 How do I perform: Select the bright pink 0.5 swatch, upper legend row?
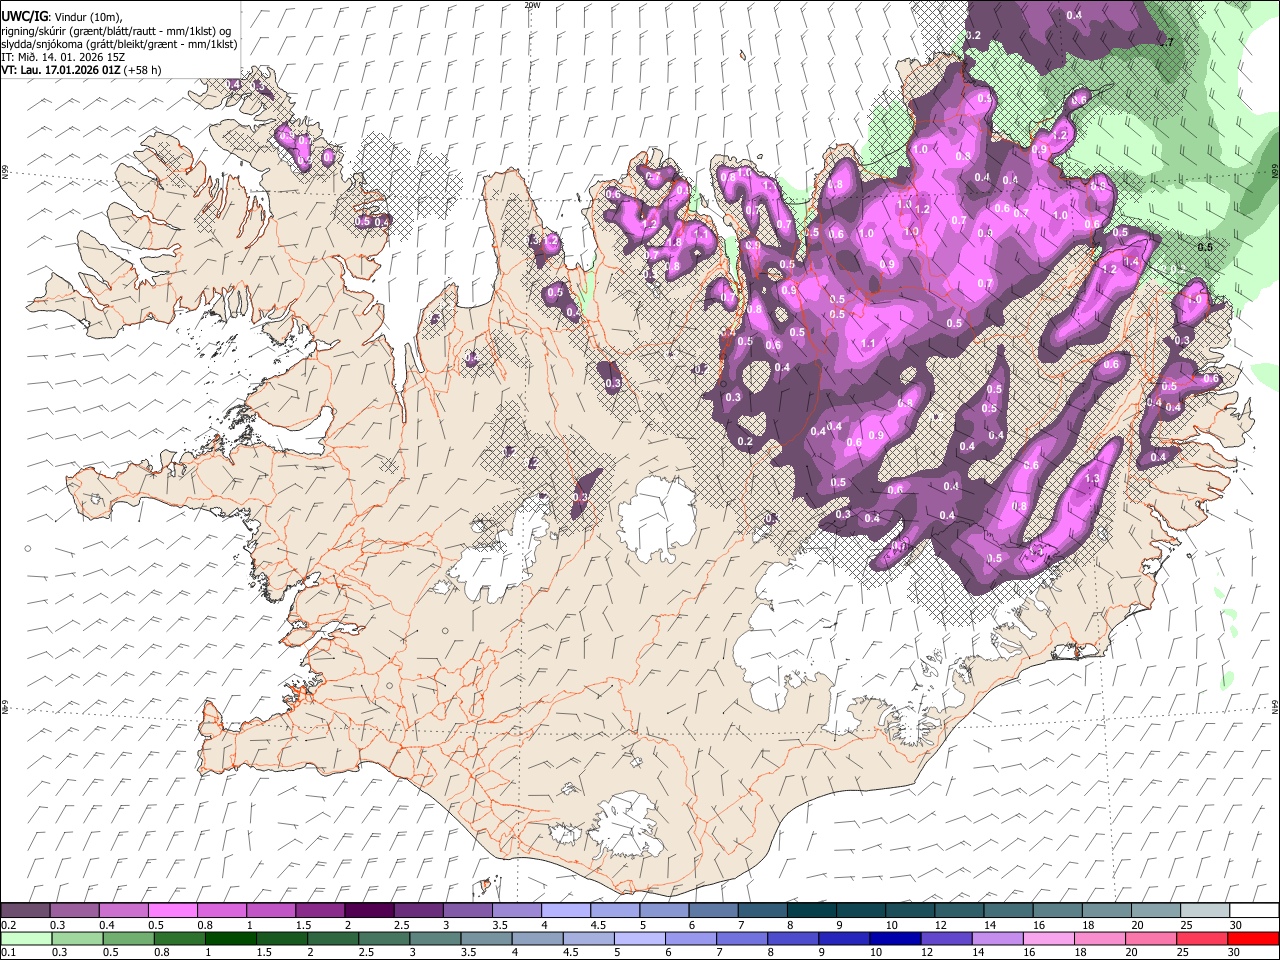click(x=172, y=911)
